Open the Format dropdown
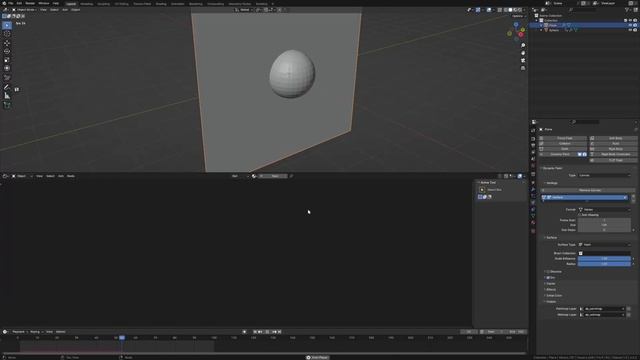 (x=604, y=210)
